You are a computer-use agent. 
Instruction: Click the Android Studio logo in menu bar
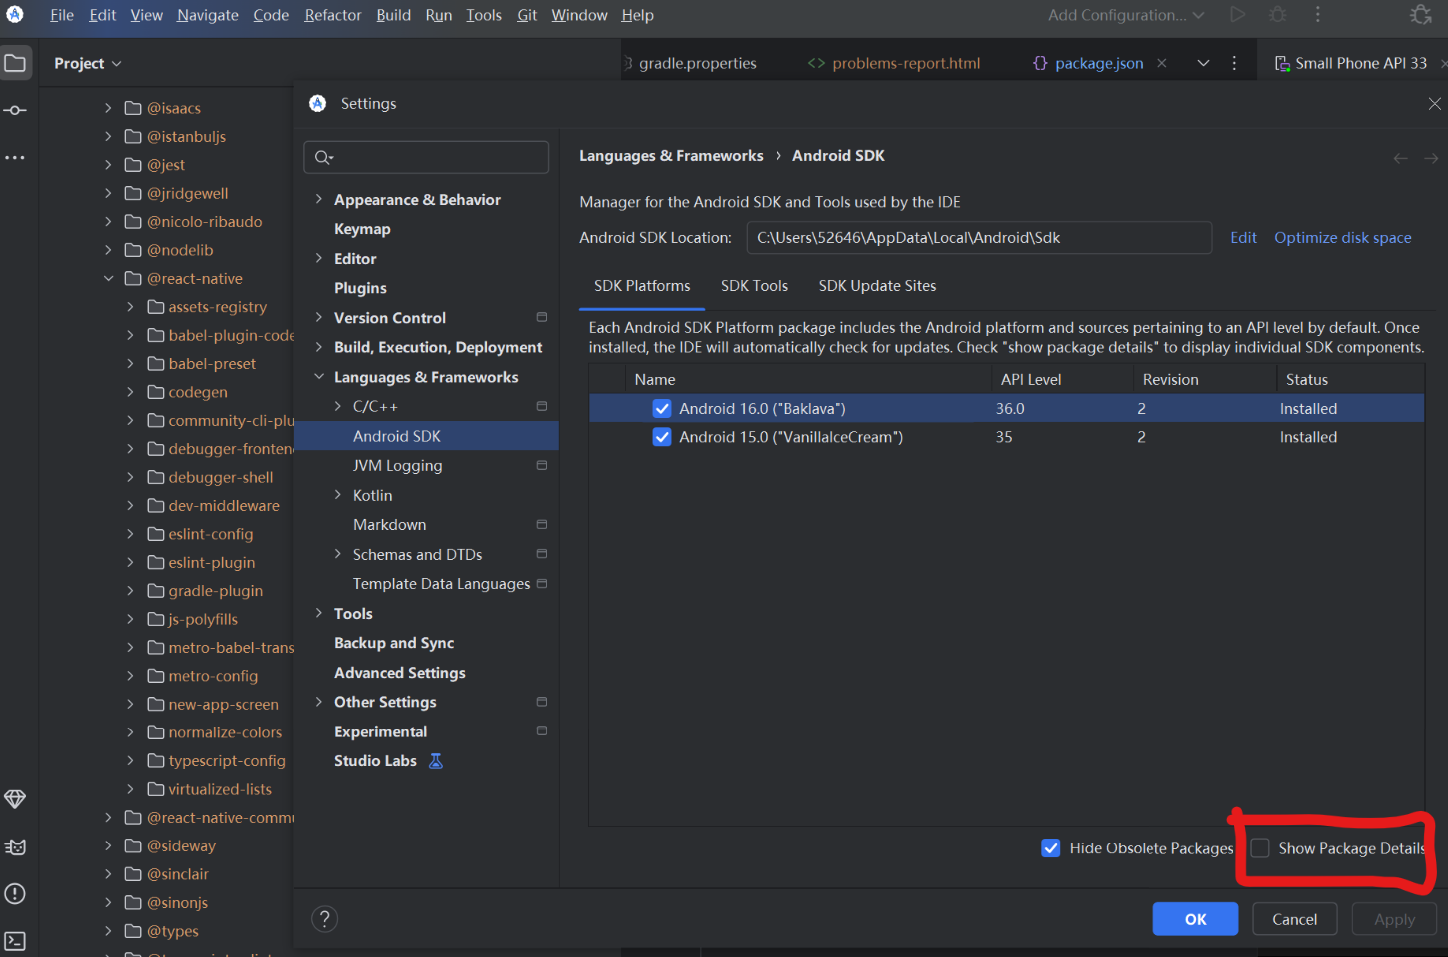(15, 14)
